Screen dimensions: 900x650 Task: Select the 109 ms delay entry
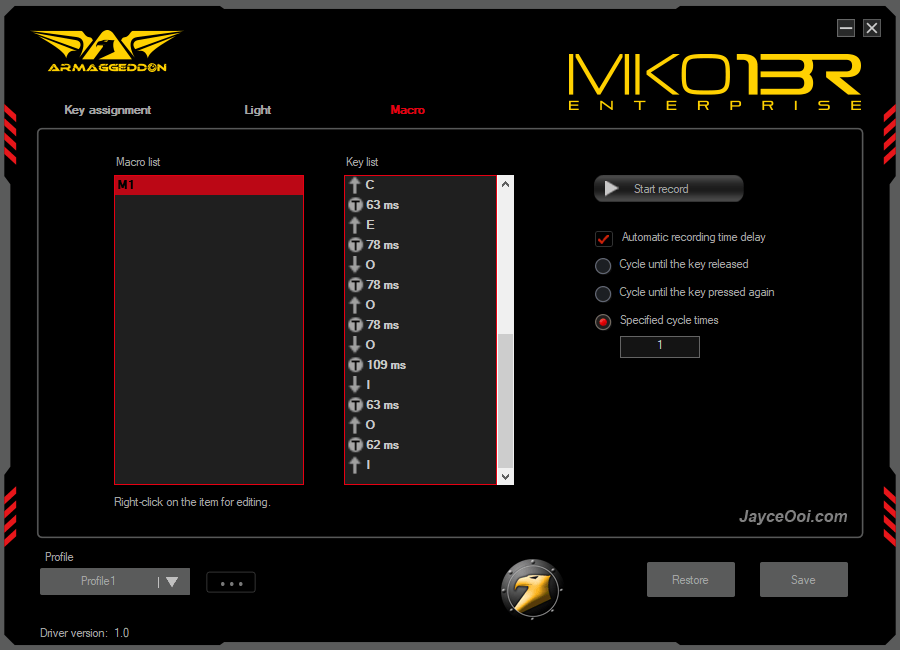point(420,365)
